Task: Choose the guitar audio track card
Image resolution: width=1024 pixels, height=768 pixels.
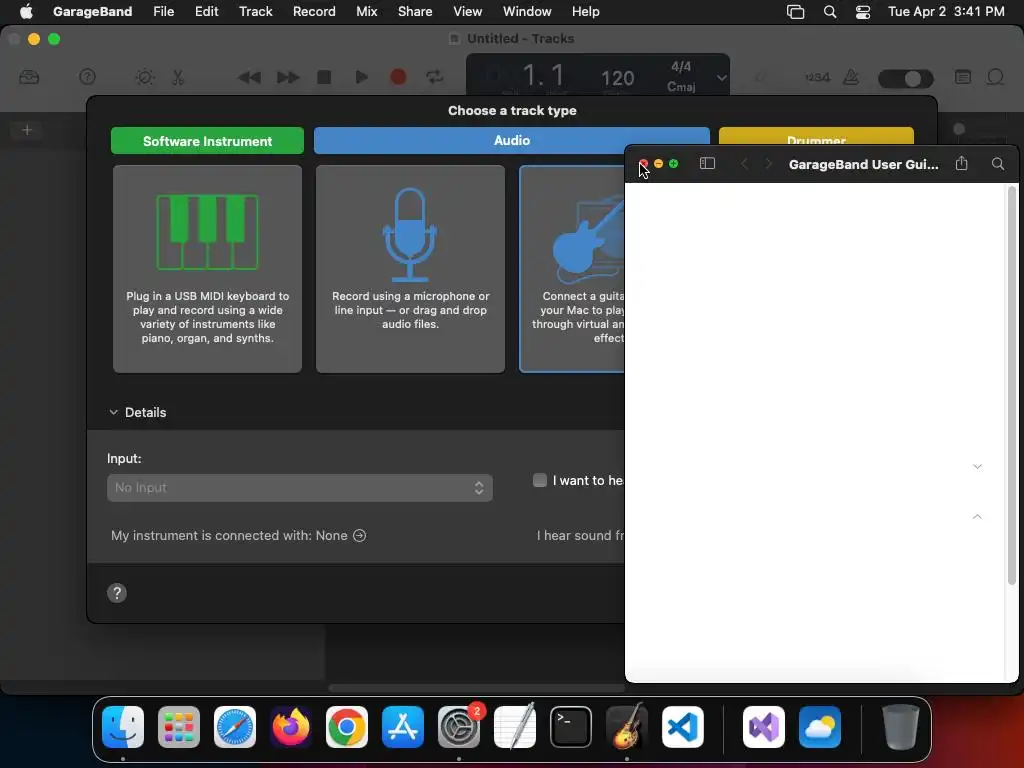Action: click(572, 268)
